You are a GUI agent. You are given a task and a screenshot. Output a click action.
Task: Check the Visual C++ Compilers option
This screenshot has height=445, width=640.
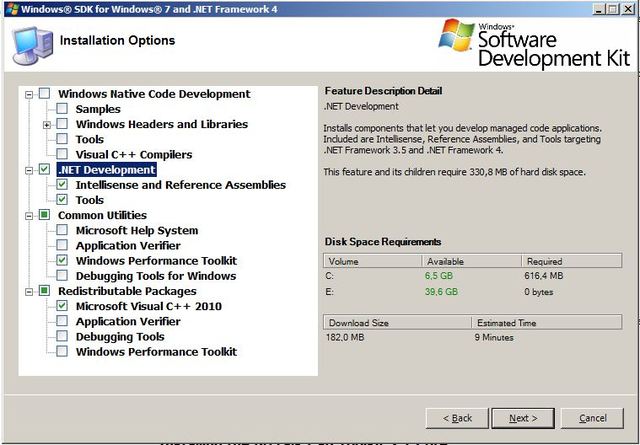tap(62, 154)
